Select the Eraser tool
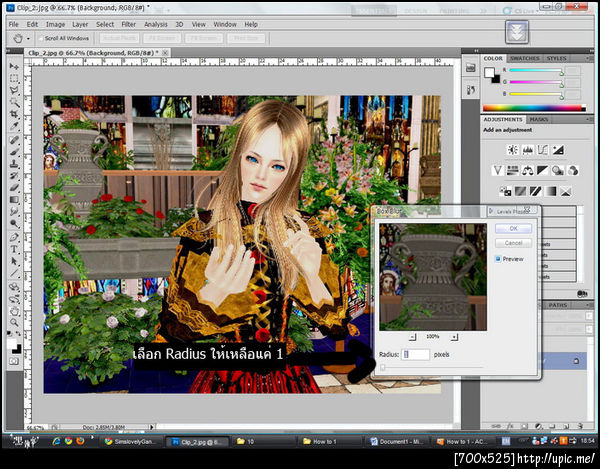 14,187
